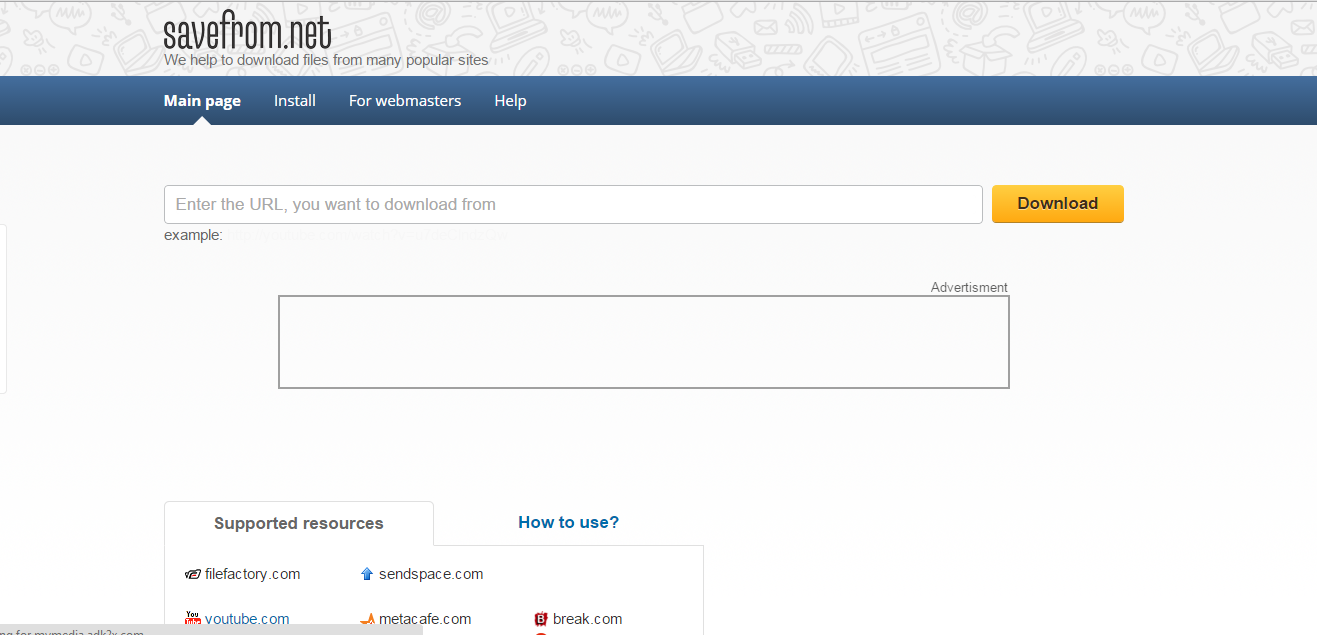This screenshot has width=1317, height=635.
Task: Click the savefrom.net logo
Action: pos(247,32)
